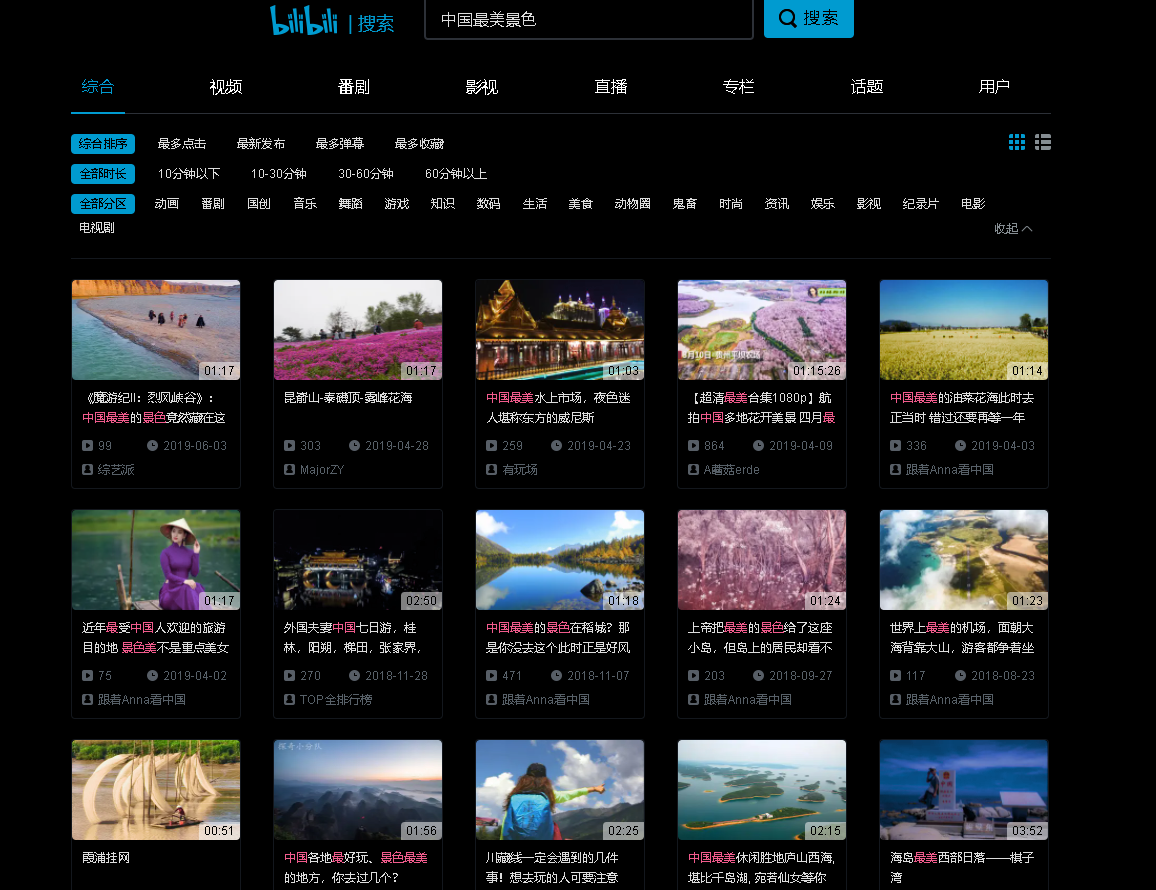Collapse filters with 收起 chevron
Viewport: 1156px width, 890px height.
pos(1013,229)
